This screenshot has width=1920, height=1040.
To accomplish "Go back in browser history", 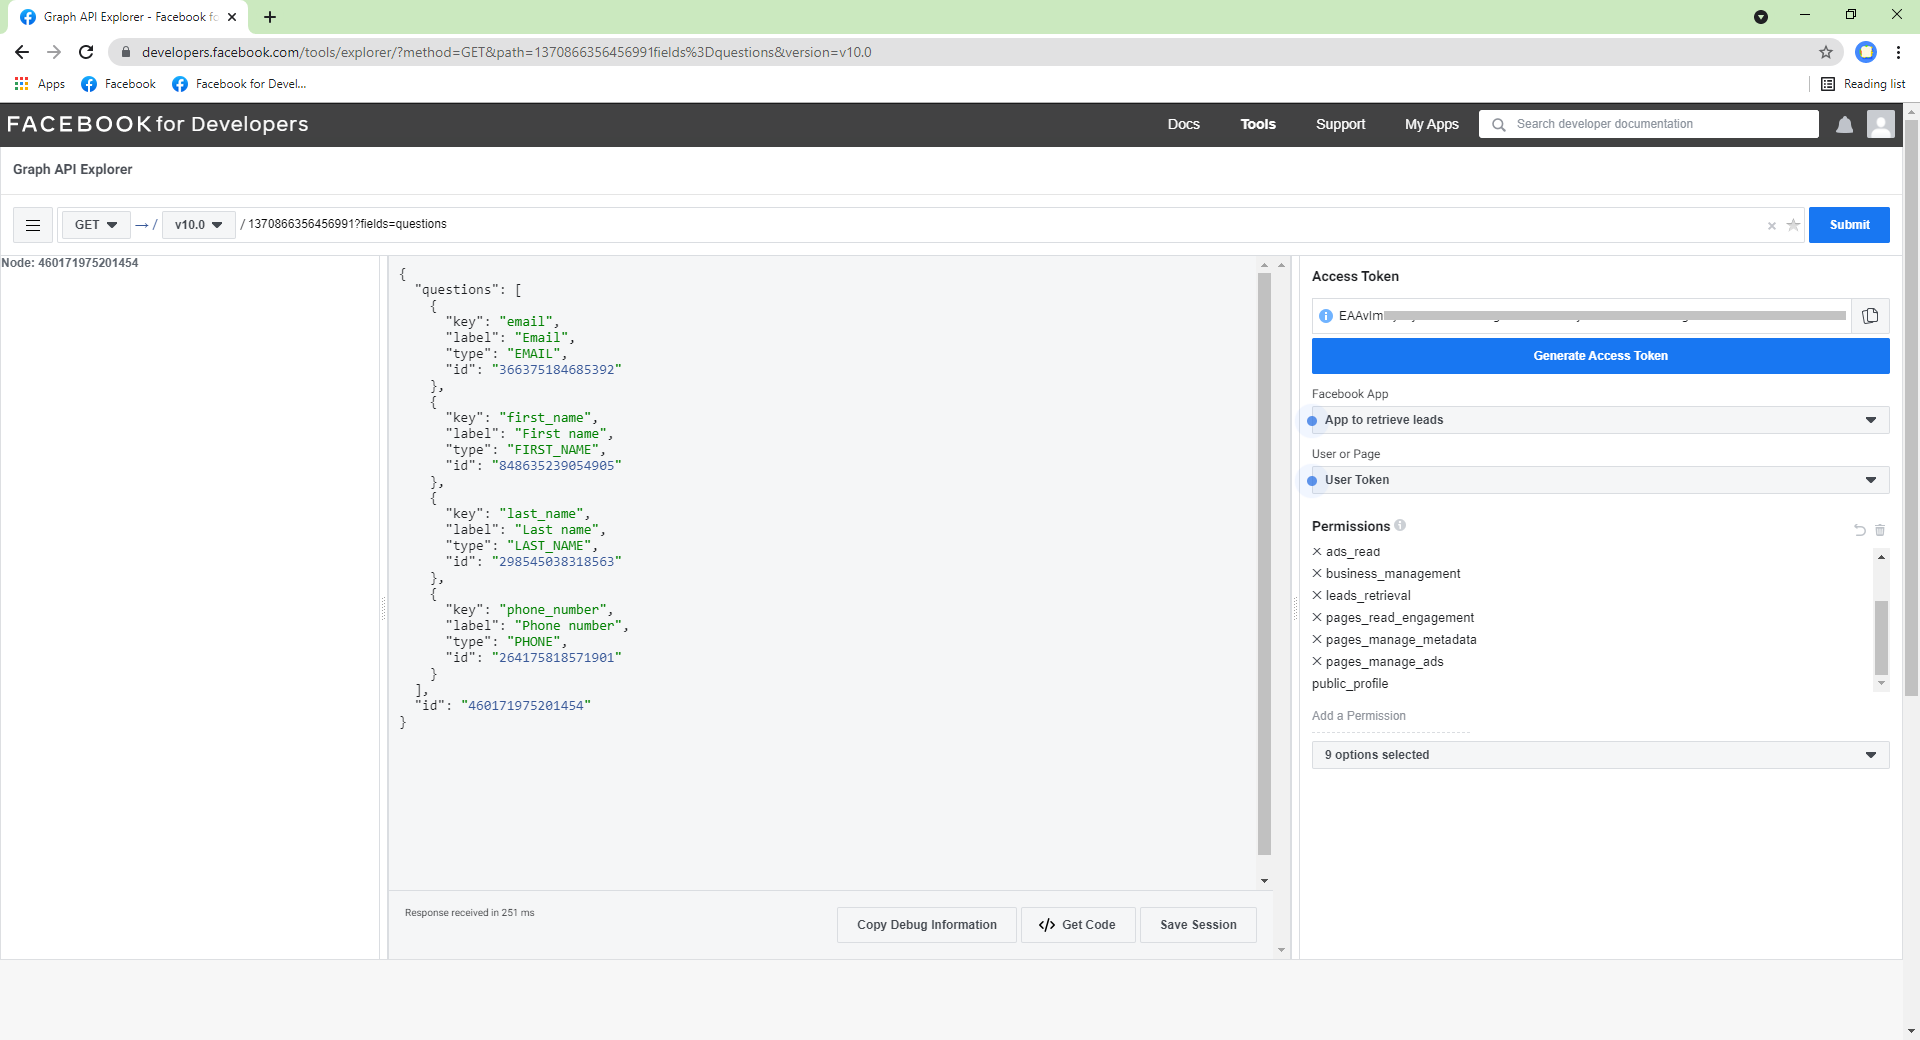I will click(22, 52).
